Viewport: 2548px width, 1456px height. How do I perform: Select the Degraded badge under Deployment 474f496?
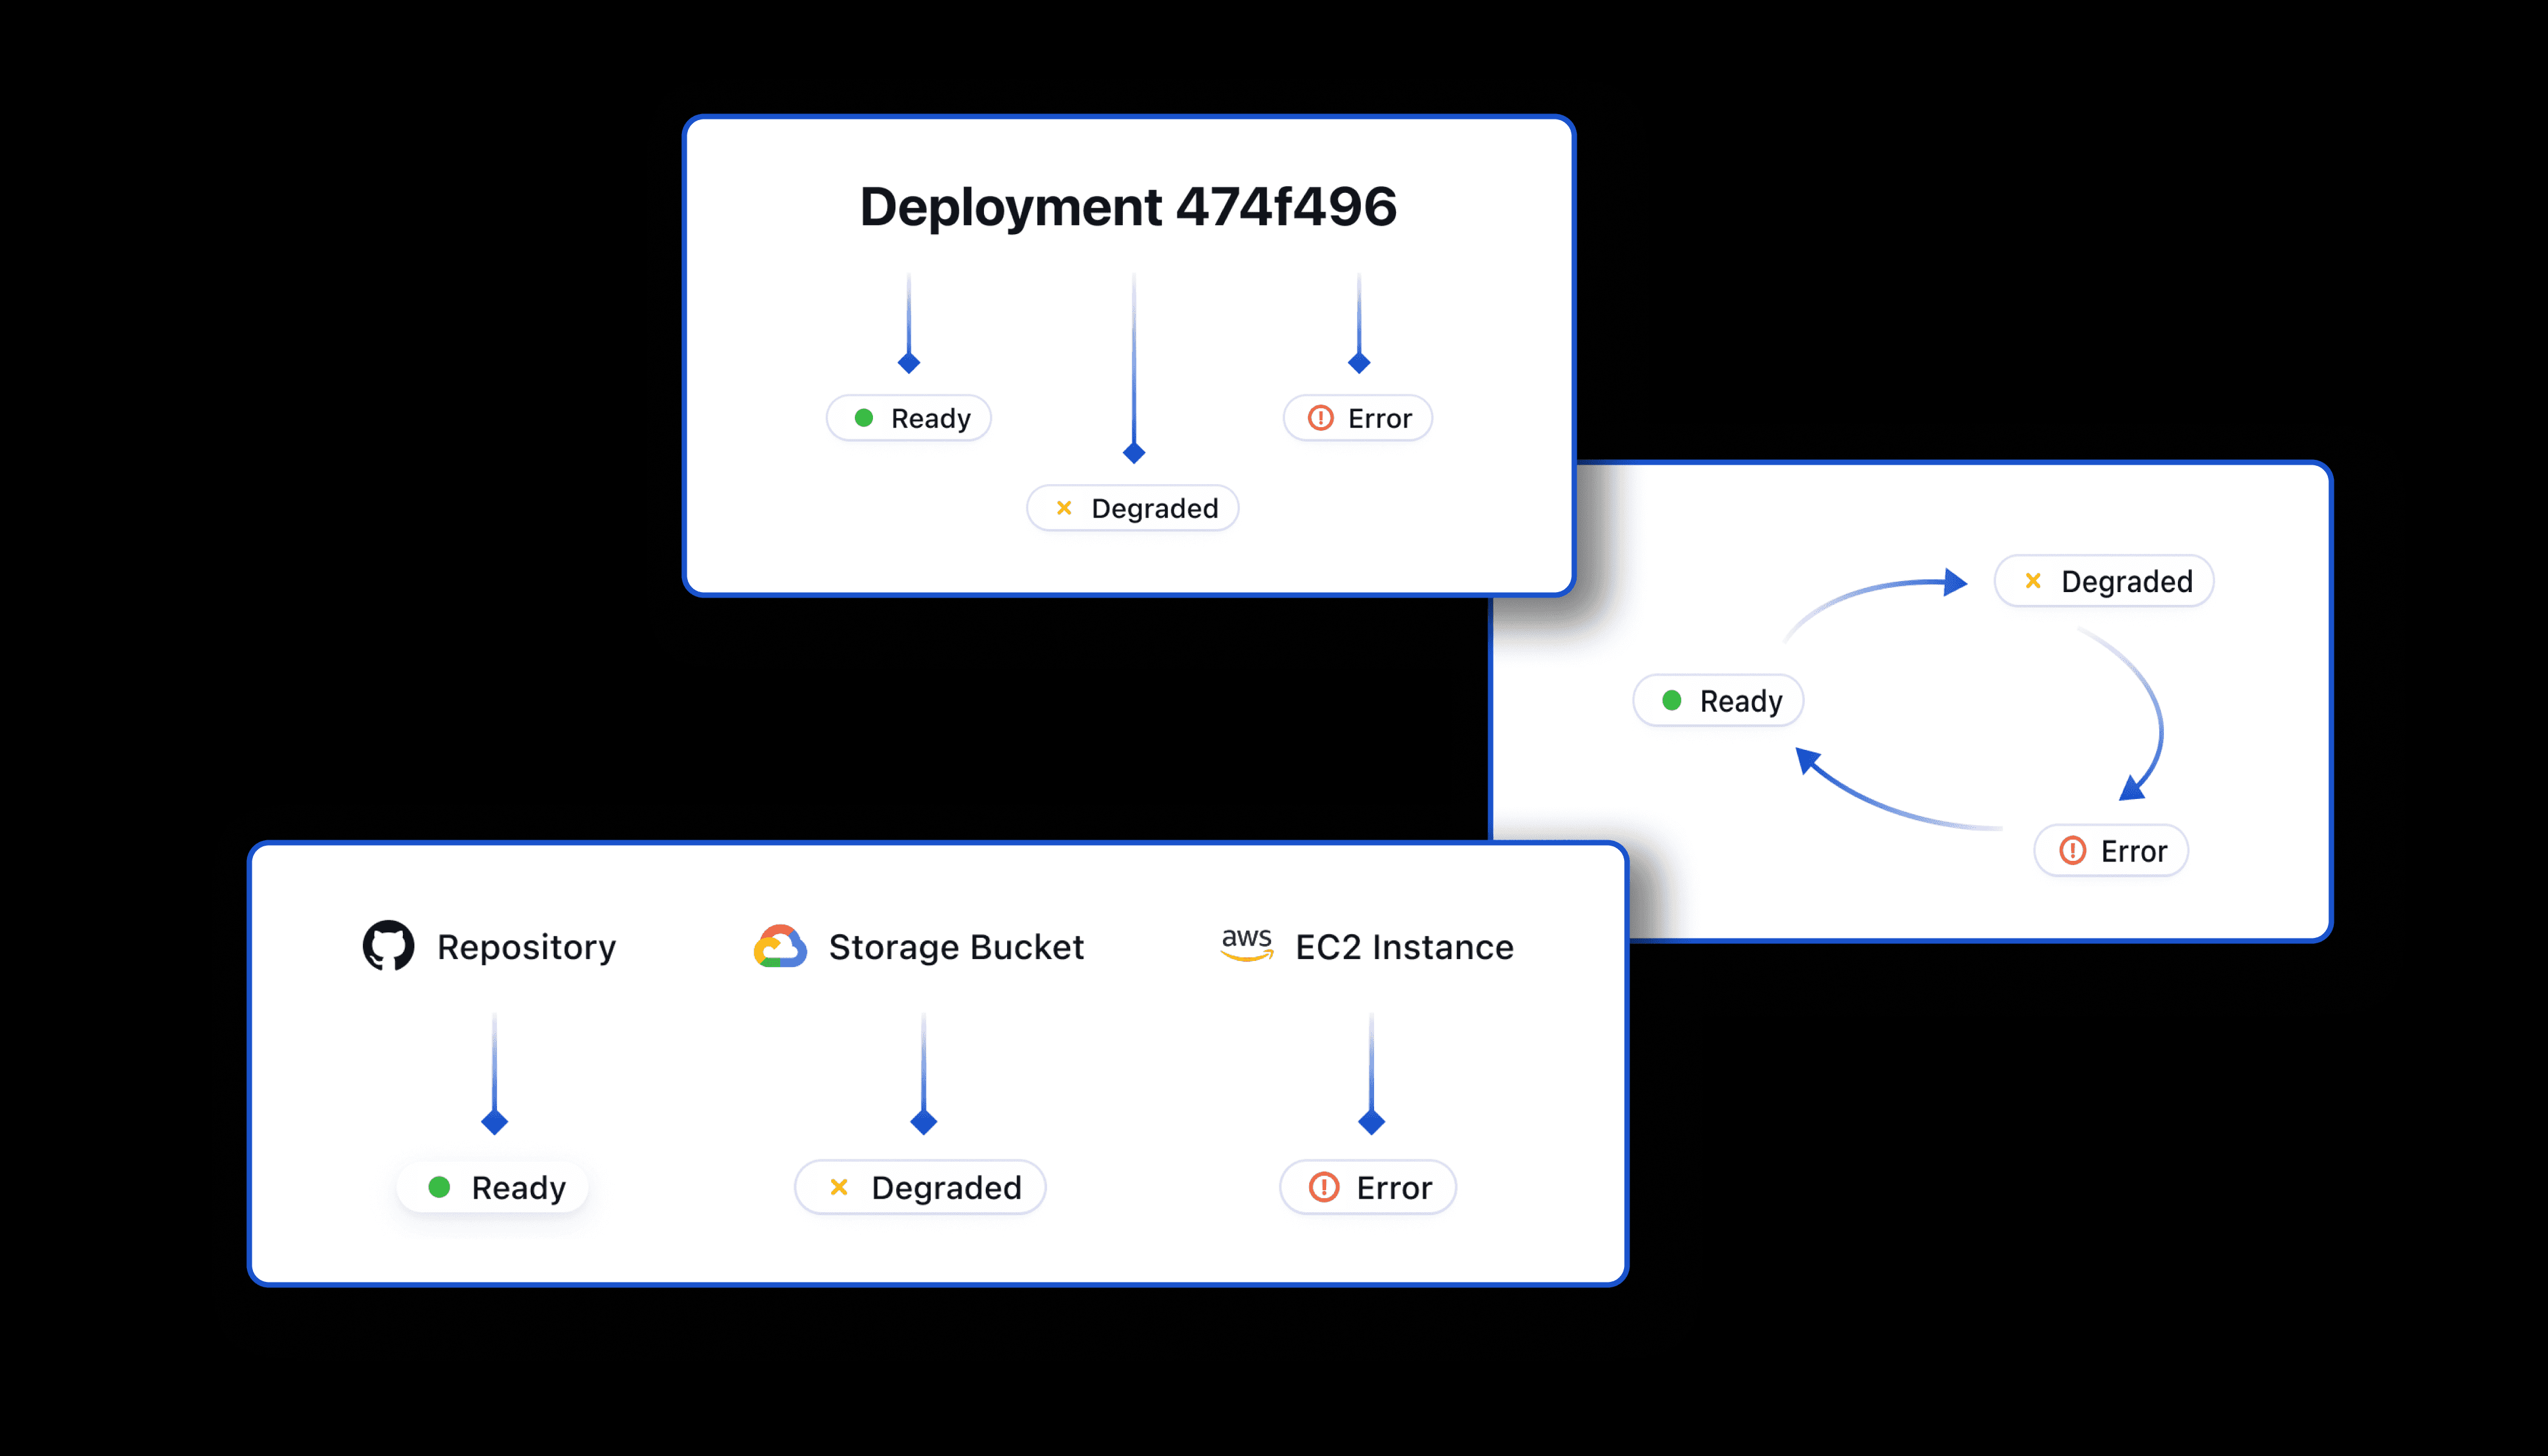click(x=1133, y=508)
